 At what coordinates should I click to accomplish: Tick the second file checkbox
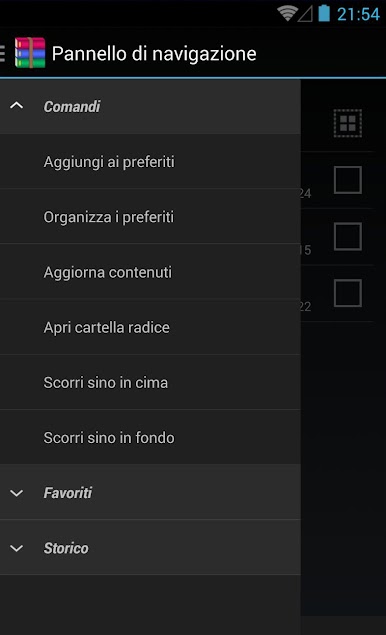click(x=348, y=237)
